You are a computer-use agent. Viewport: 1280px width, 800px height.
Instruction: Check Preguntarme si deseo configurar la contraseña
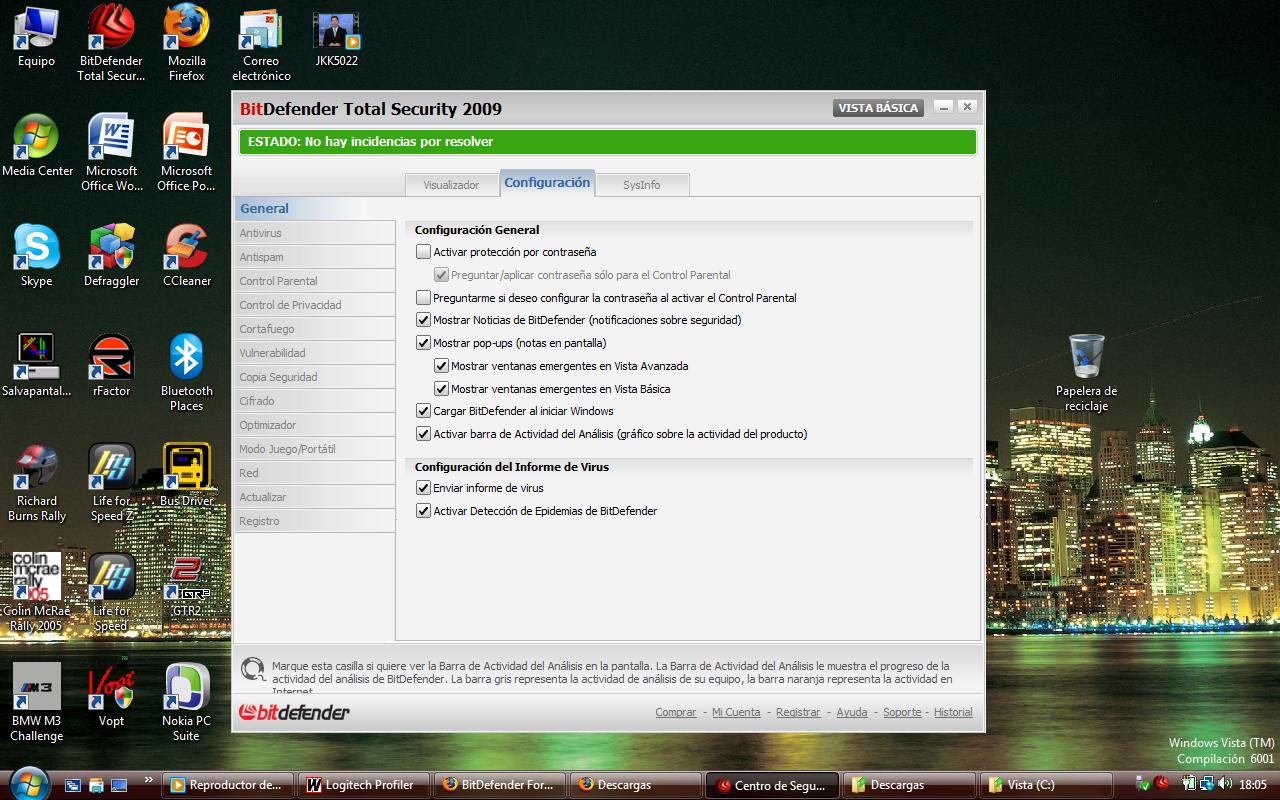coord(424,298)
